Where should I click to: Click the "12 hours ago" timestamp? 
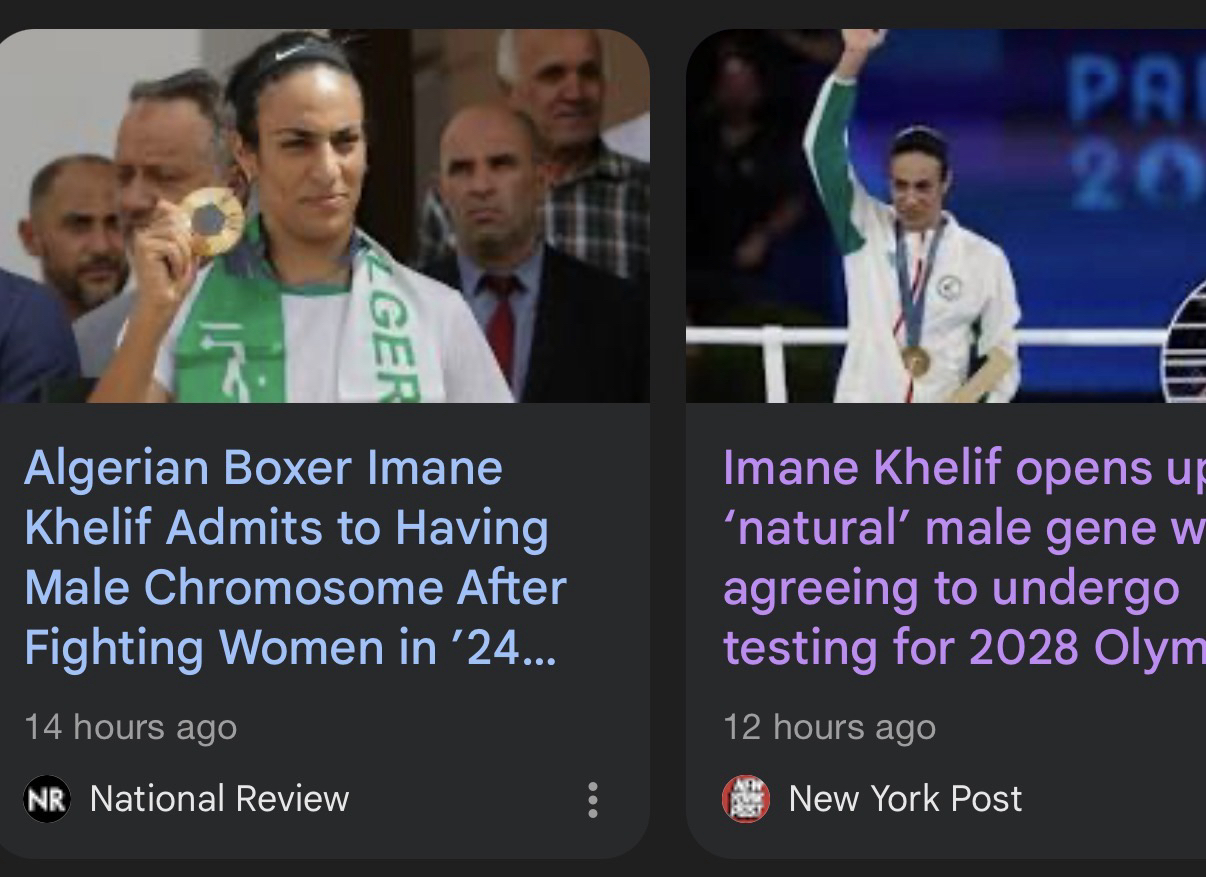[829, 727]
